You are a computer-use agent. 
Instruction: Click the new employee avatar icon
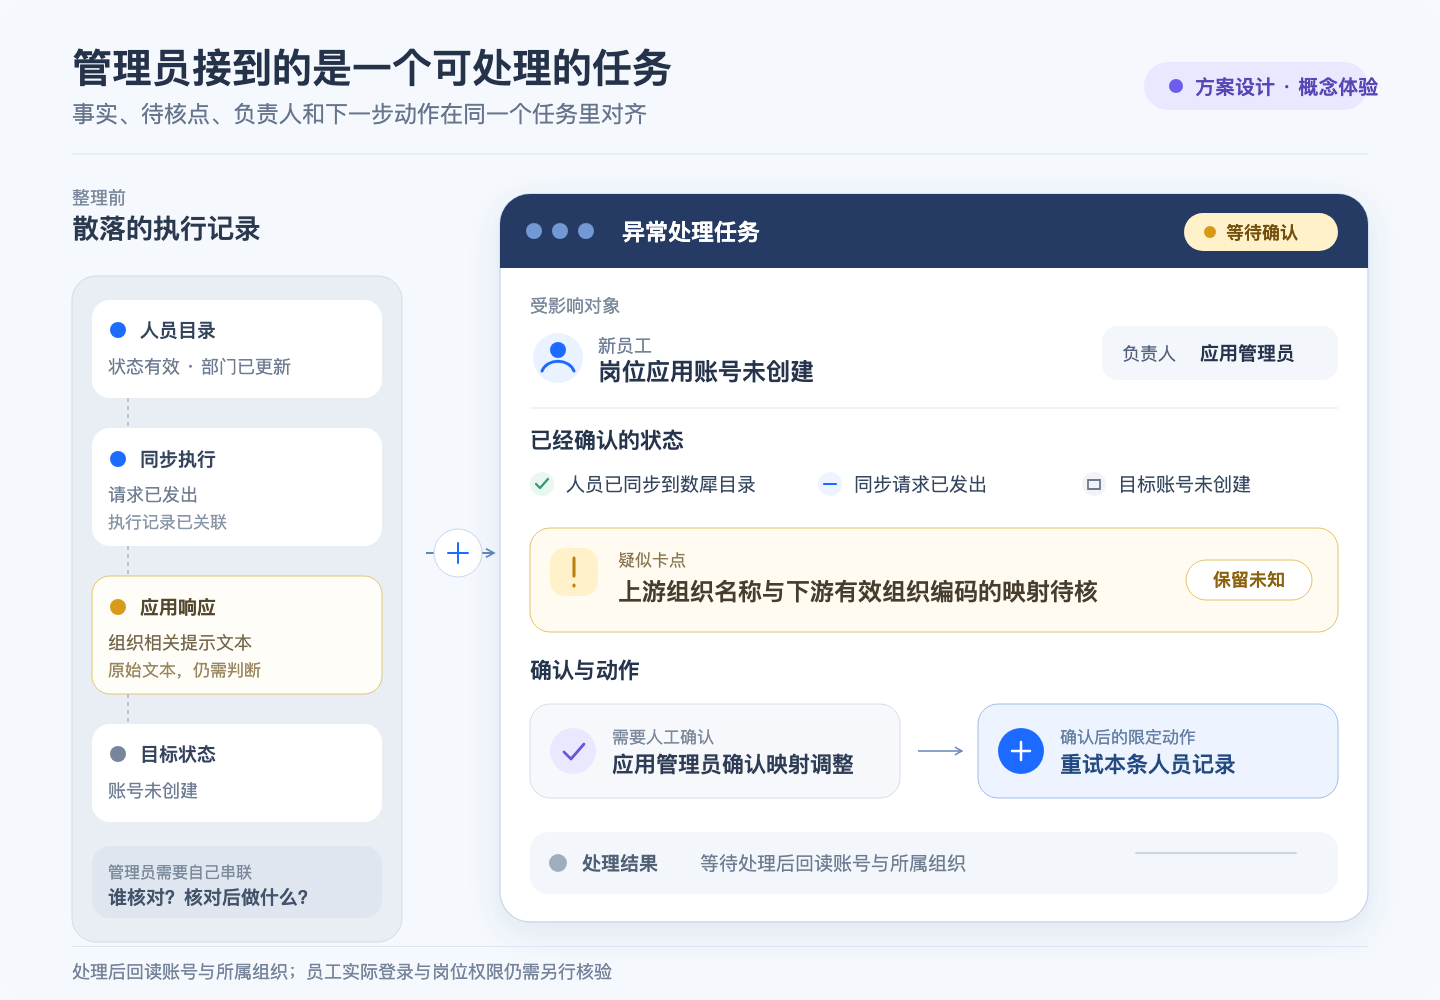(x=558, y=358)
